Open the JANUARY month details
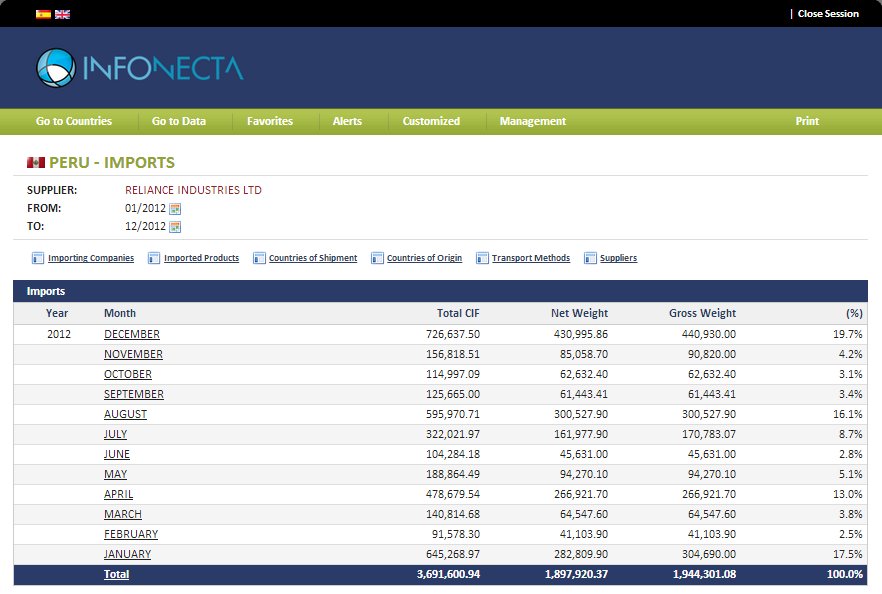 (128, 554)
